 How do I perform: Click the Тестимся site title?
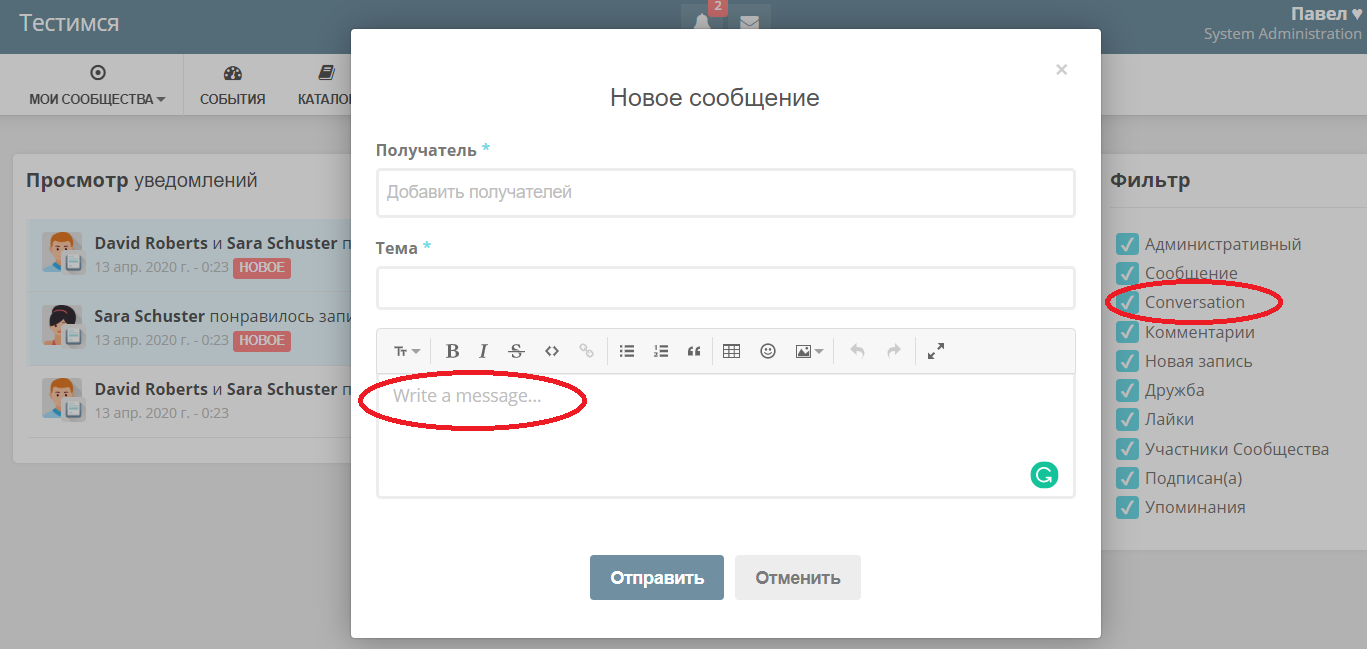coord(69,22)
